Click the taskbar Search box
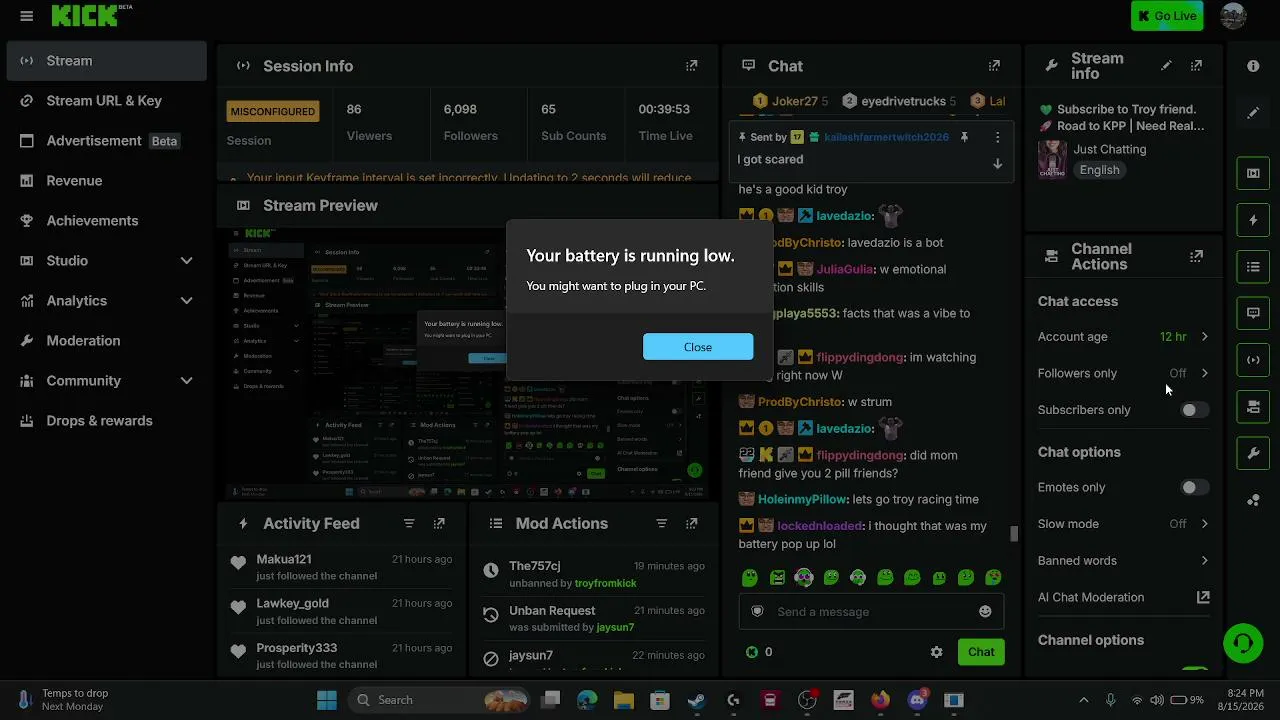Screen dimensions: 1280x720 click(x=439, y=700)
